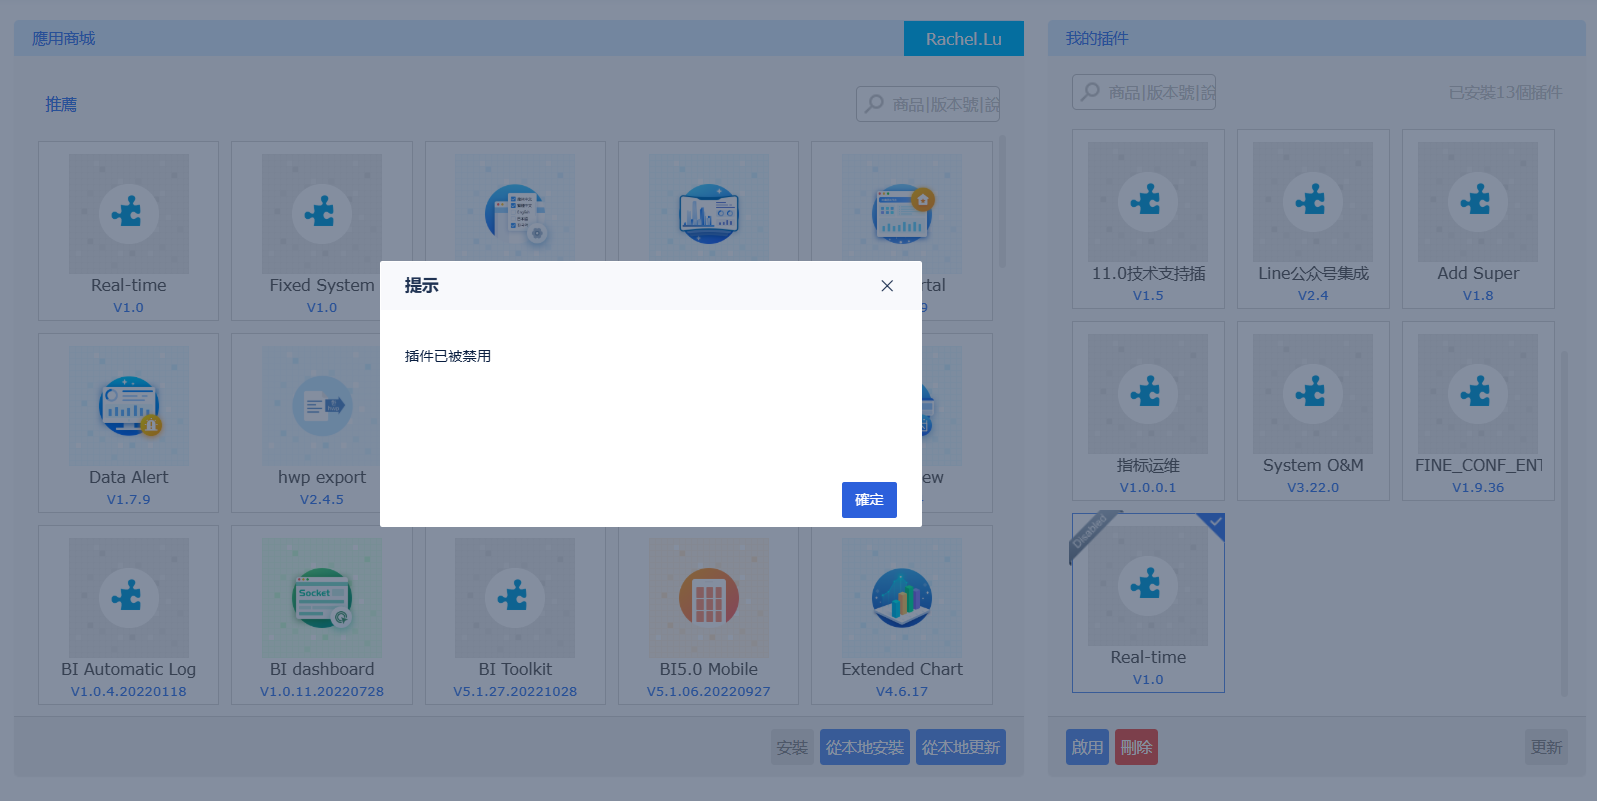Select the 指标运维 installed plugin

pos(1148,411)
